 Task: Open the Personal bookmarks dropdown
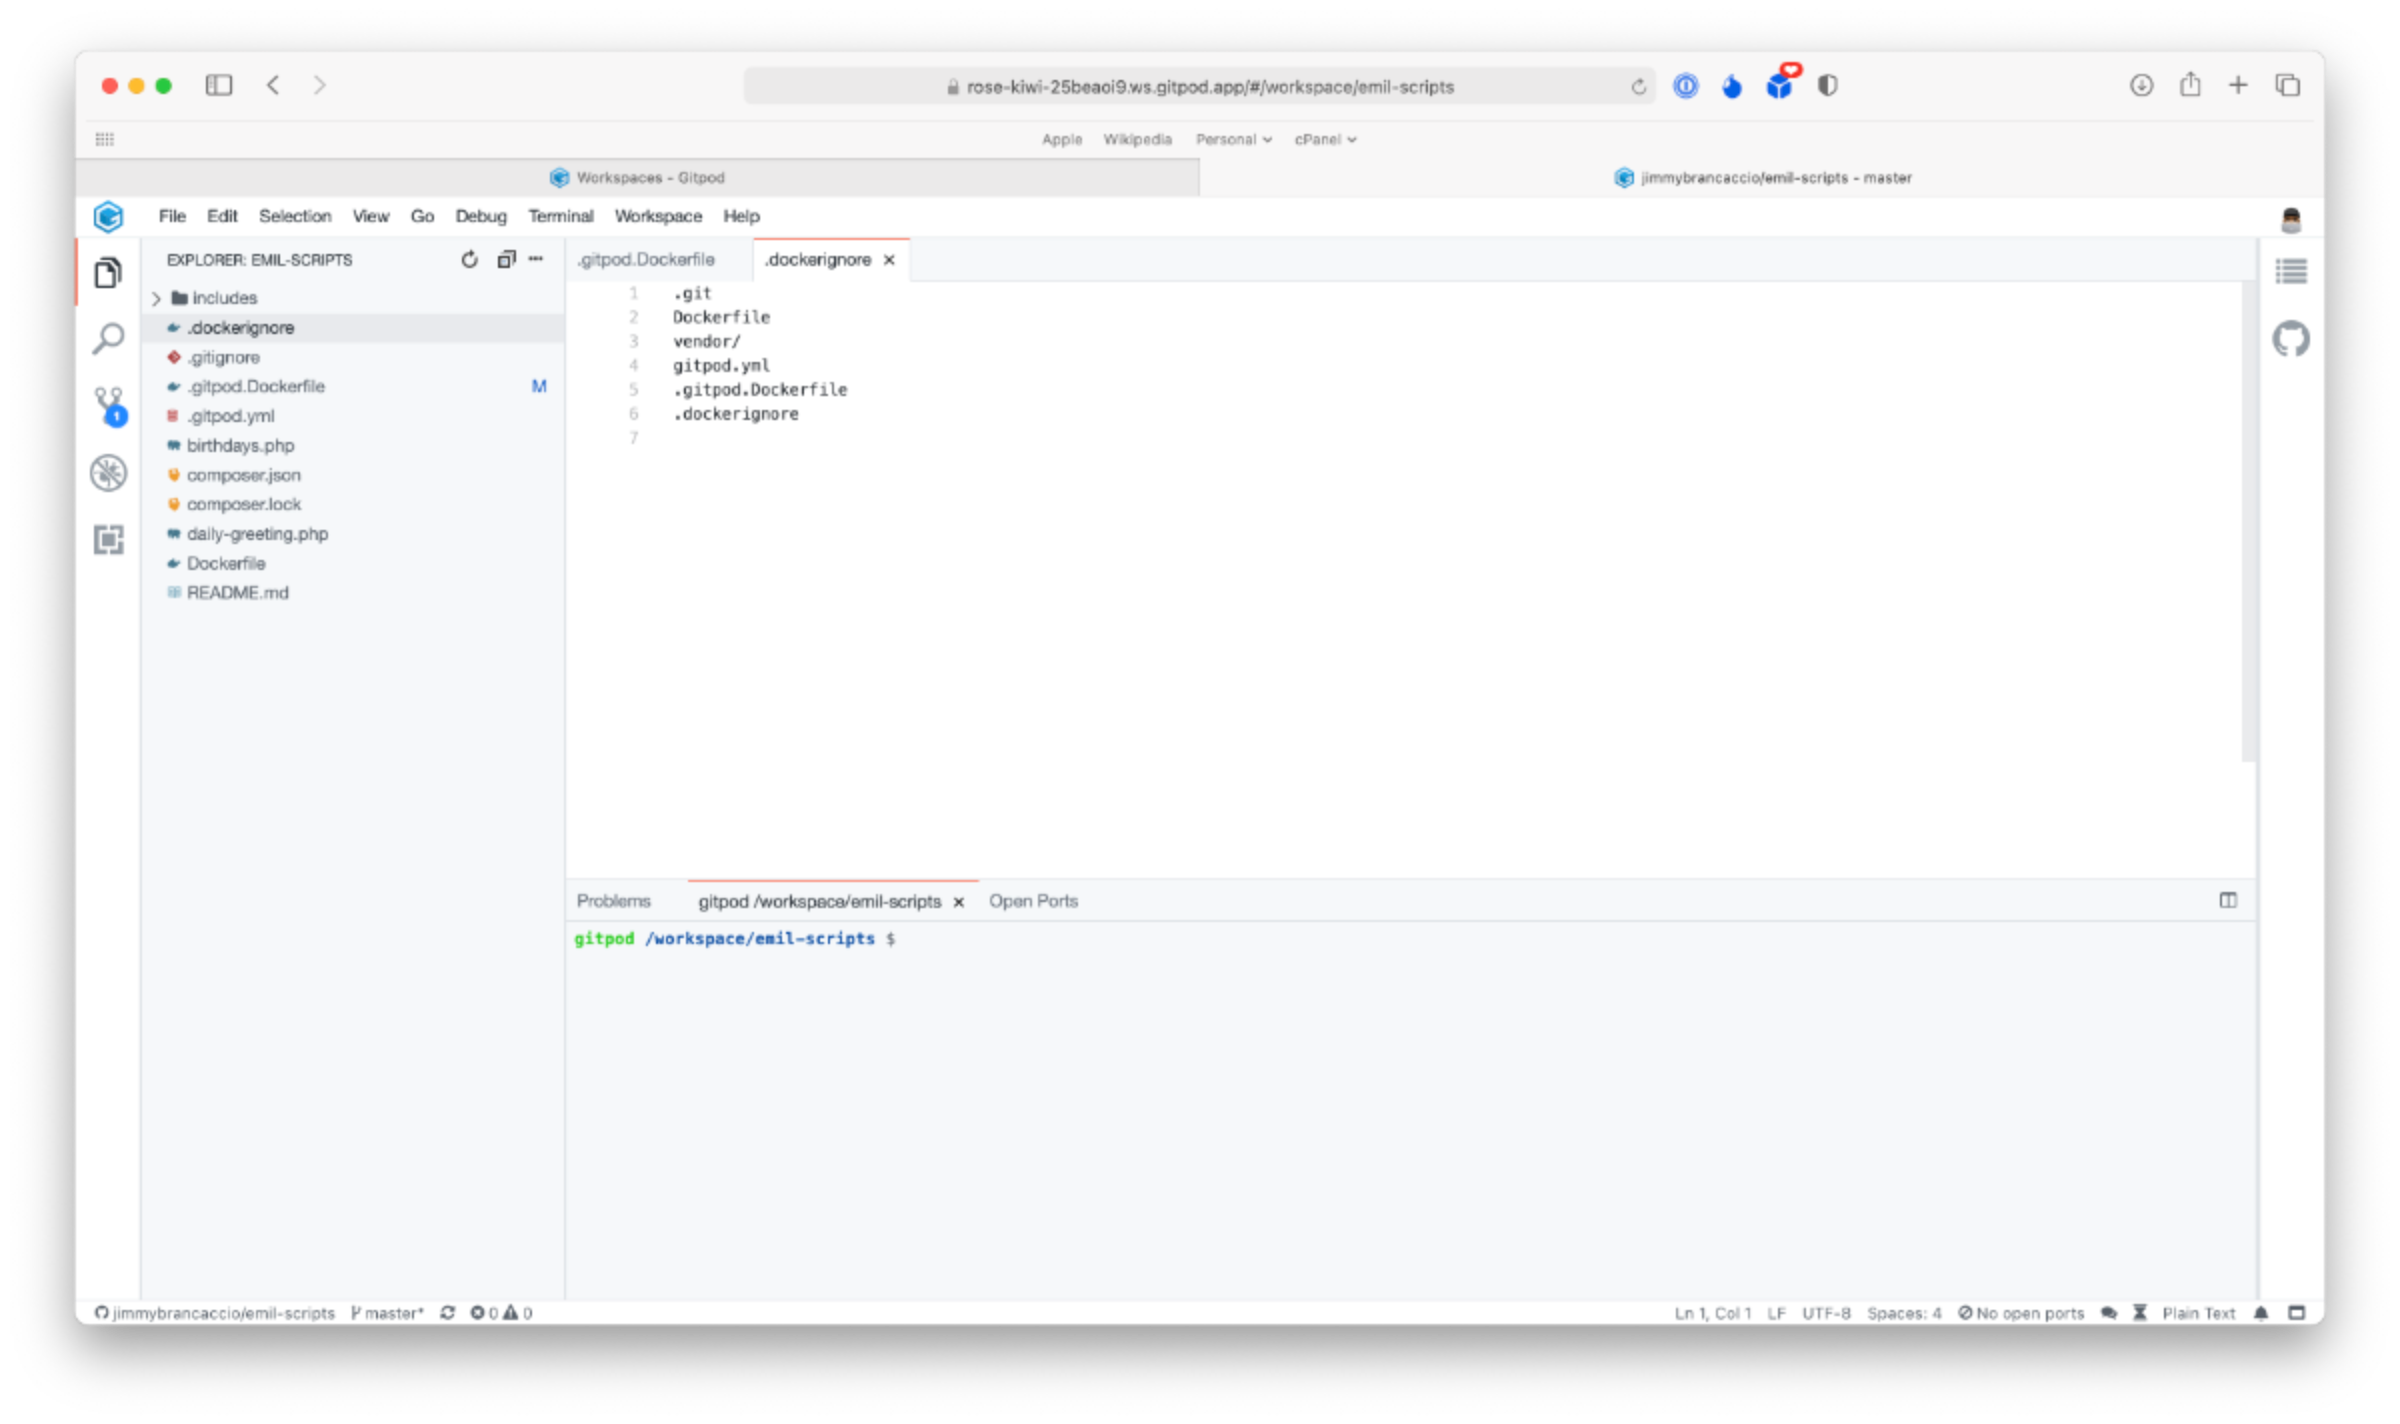(x=1233, y=140)
